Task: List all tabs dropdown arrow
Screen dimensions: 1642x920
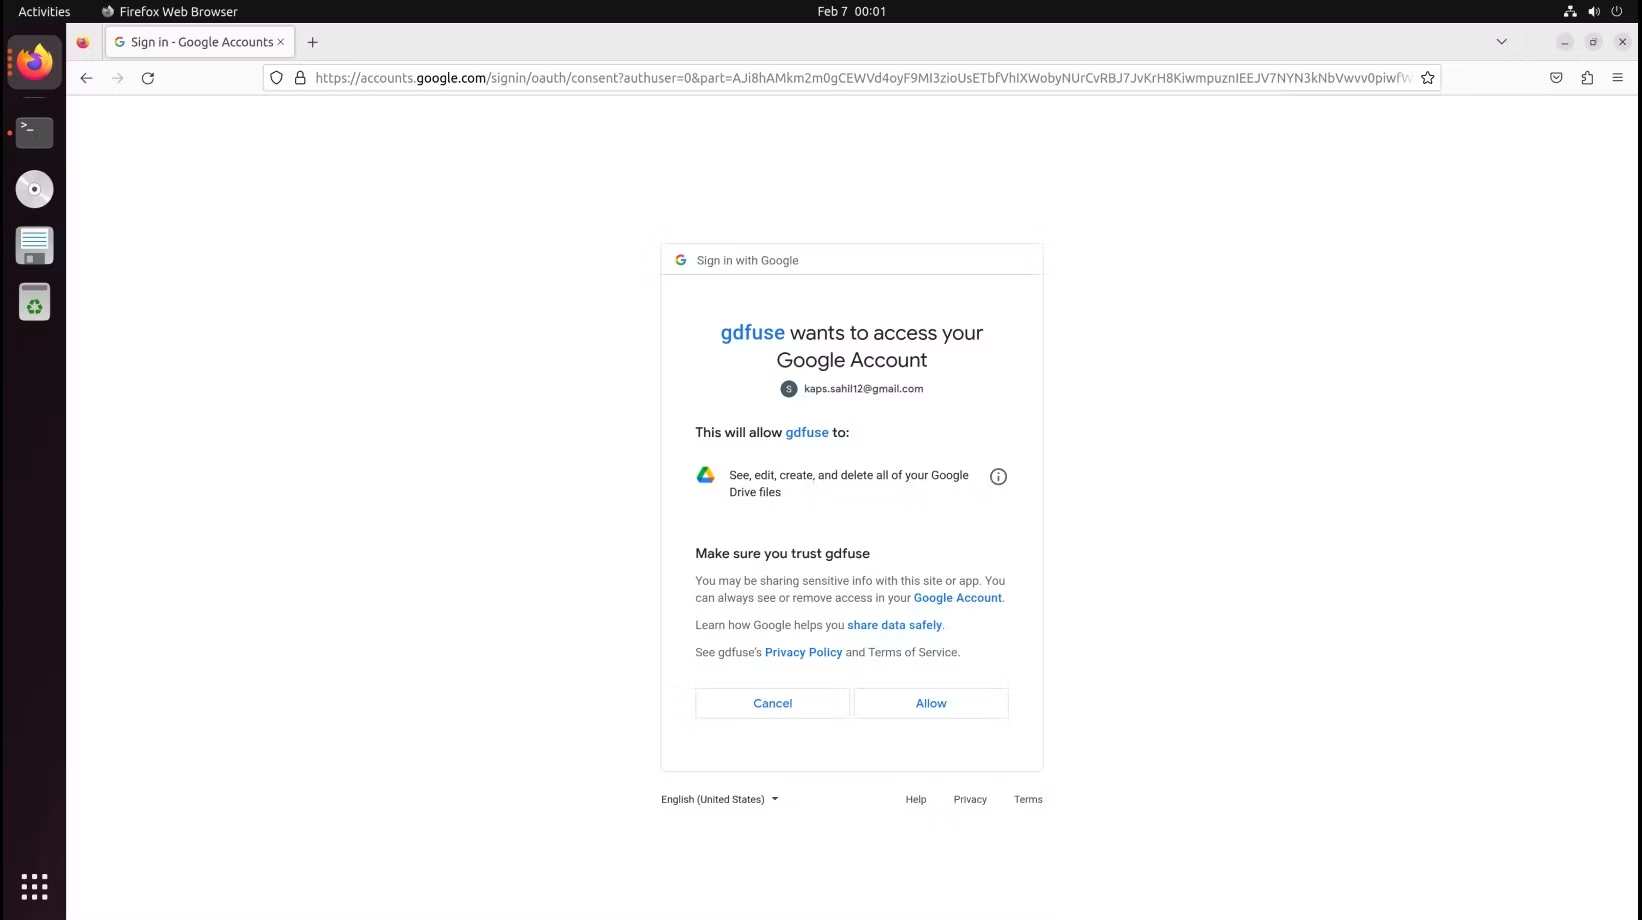Action: (1501, 42)
